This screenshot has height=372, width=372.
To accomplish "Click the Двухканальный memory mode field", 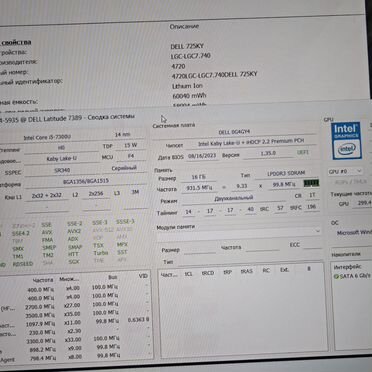I will (234, 198).
